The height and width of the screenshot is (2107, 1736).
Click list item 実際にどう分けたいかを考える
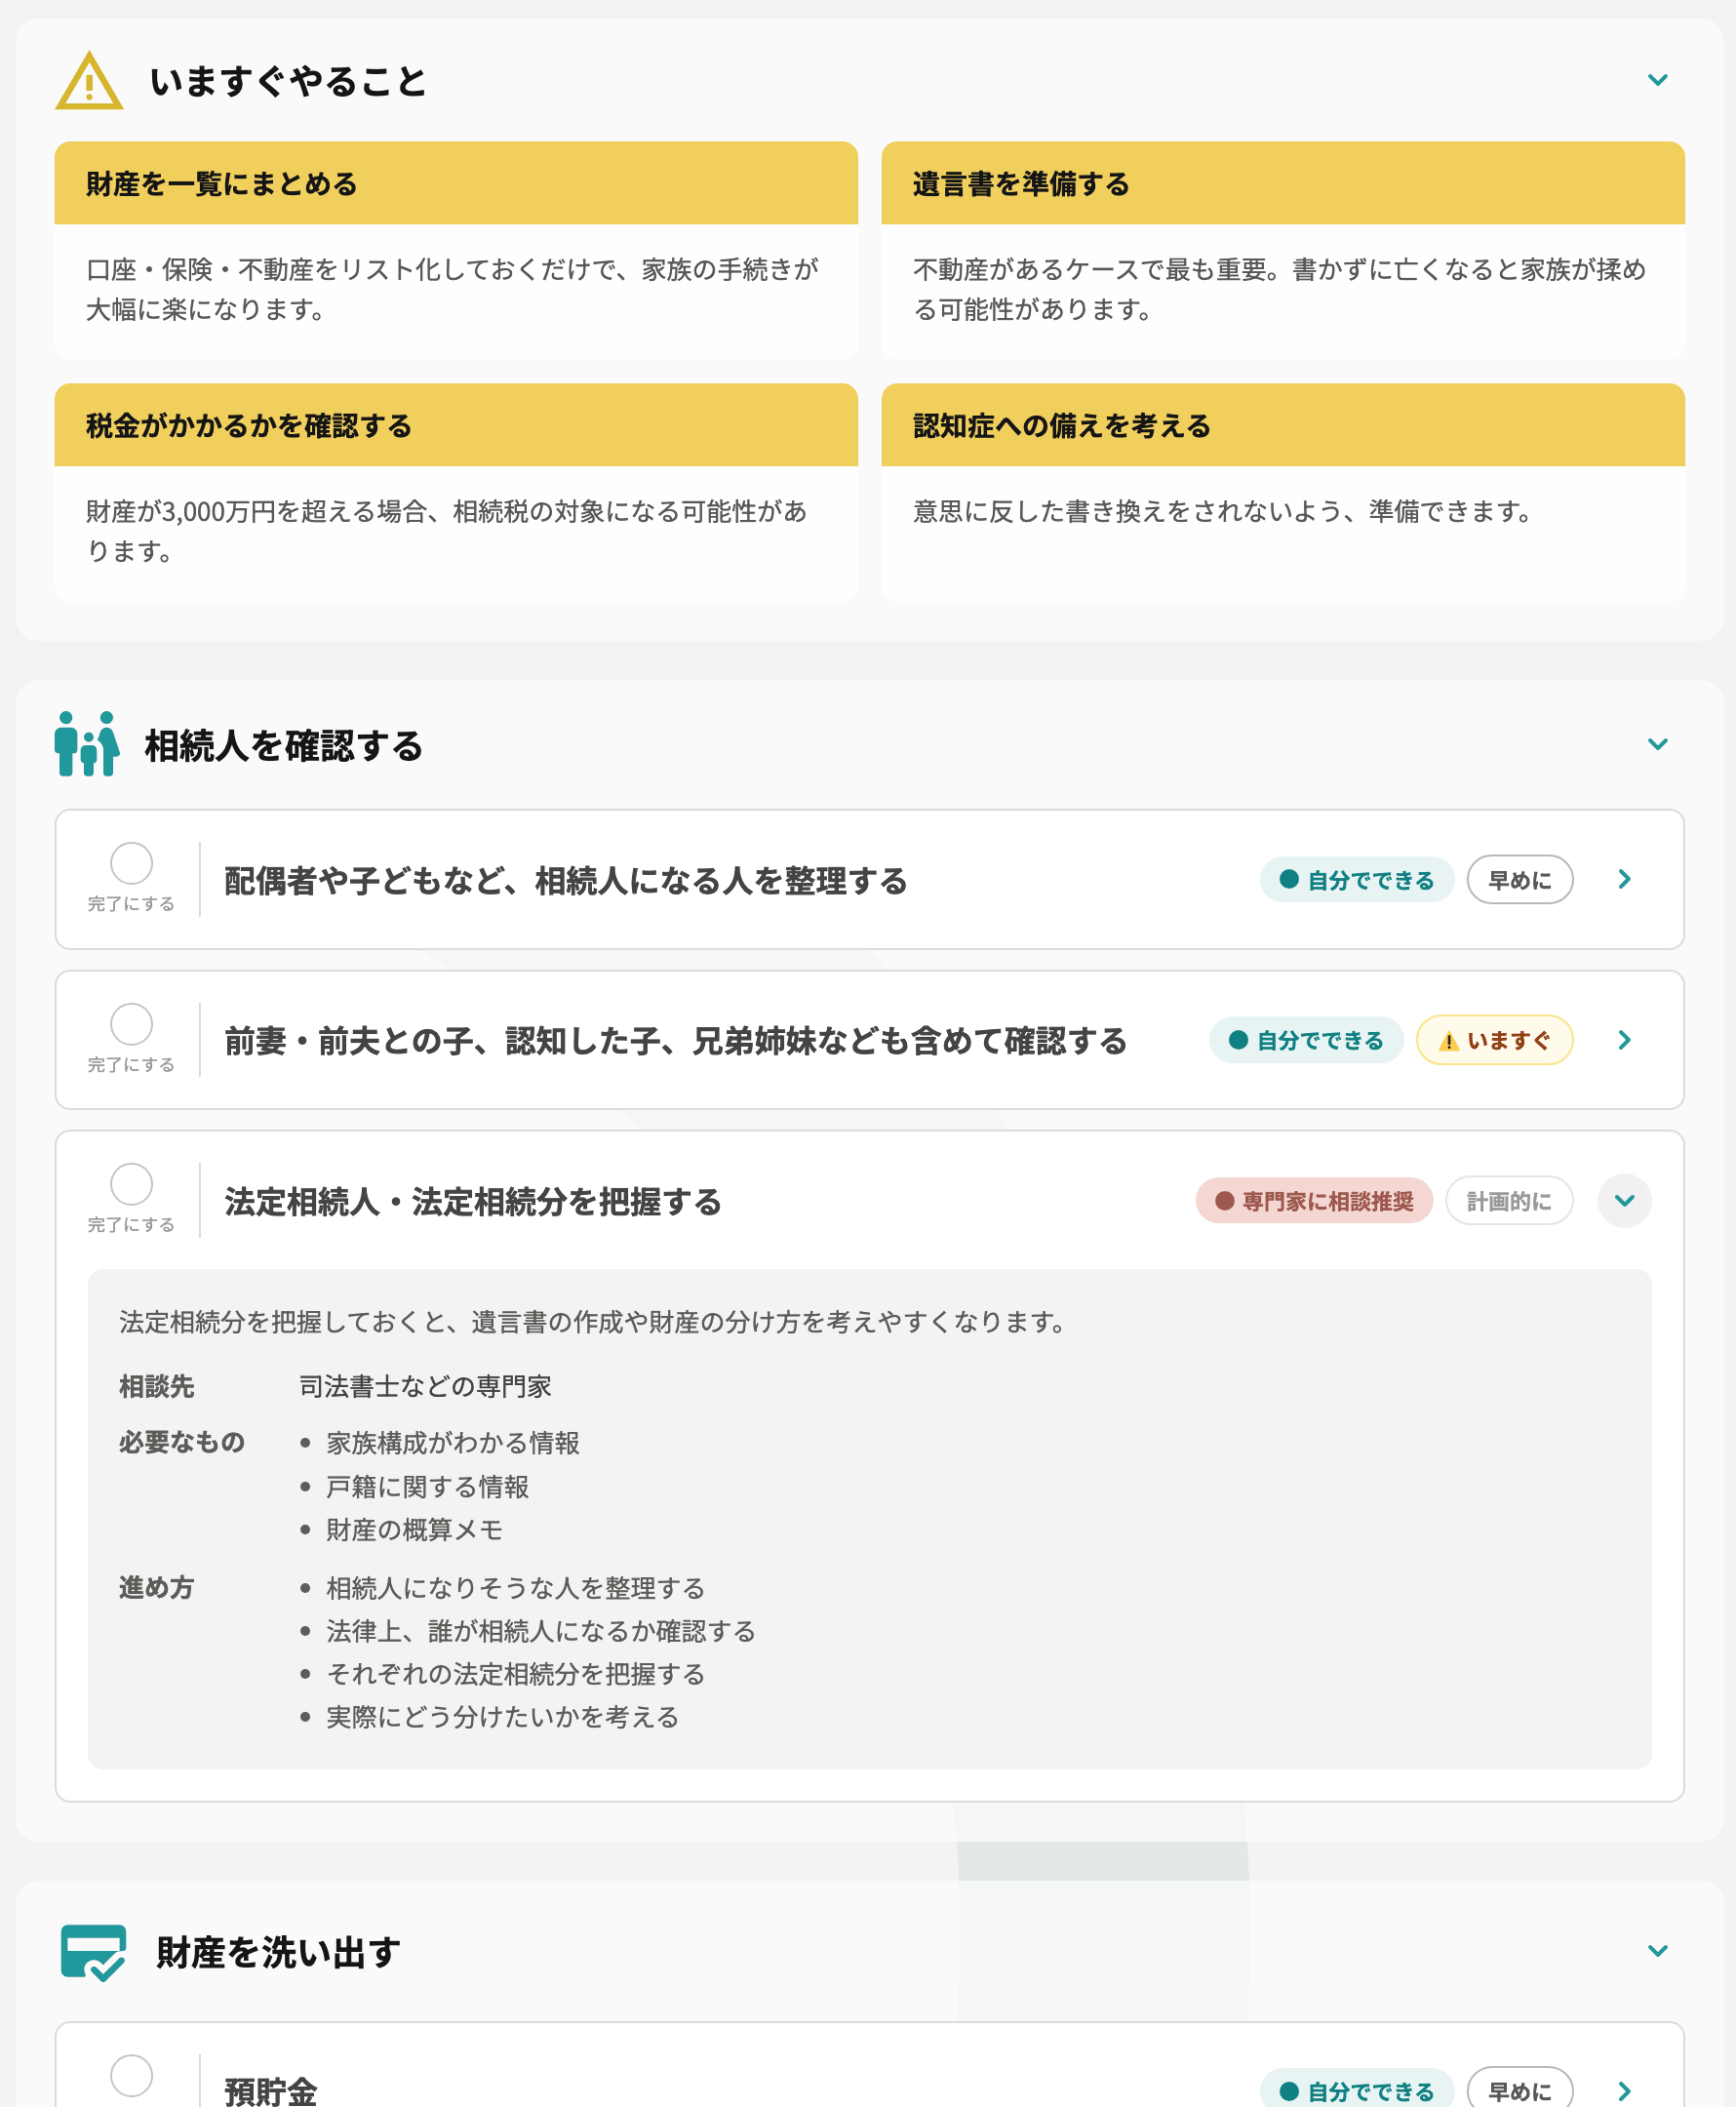click(503, 1717)
